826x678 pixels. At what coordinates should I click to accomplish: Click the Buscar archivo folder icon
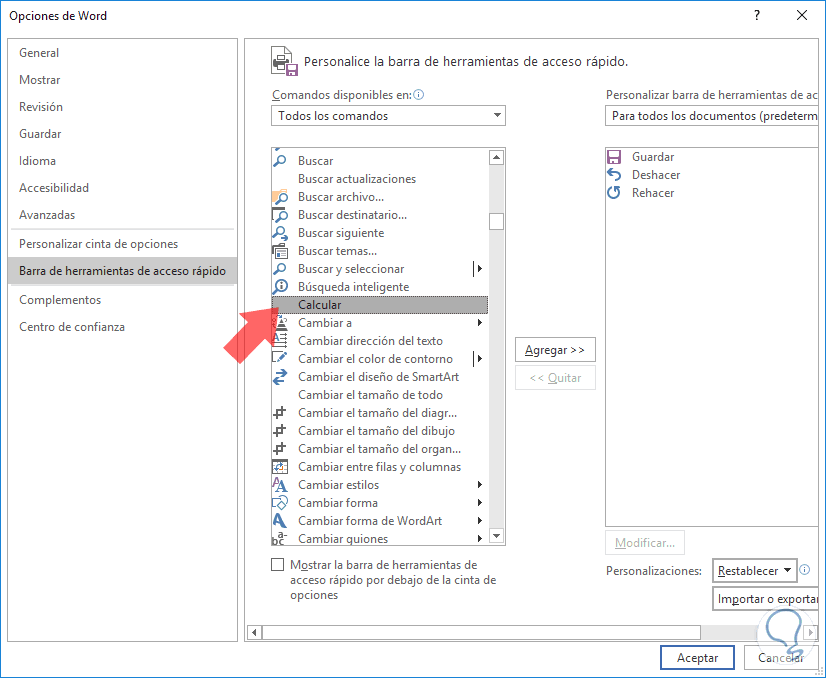pos(280,197)
